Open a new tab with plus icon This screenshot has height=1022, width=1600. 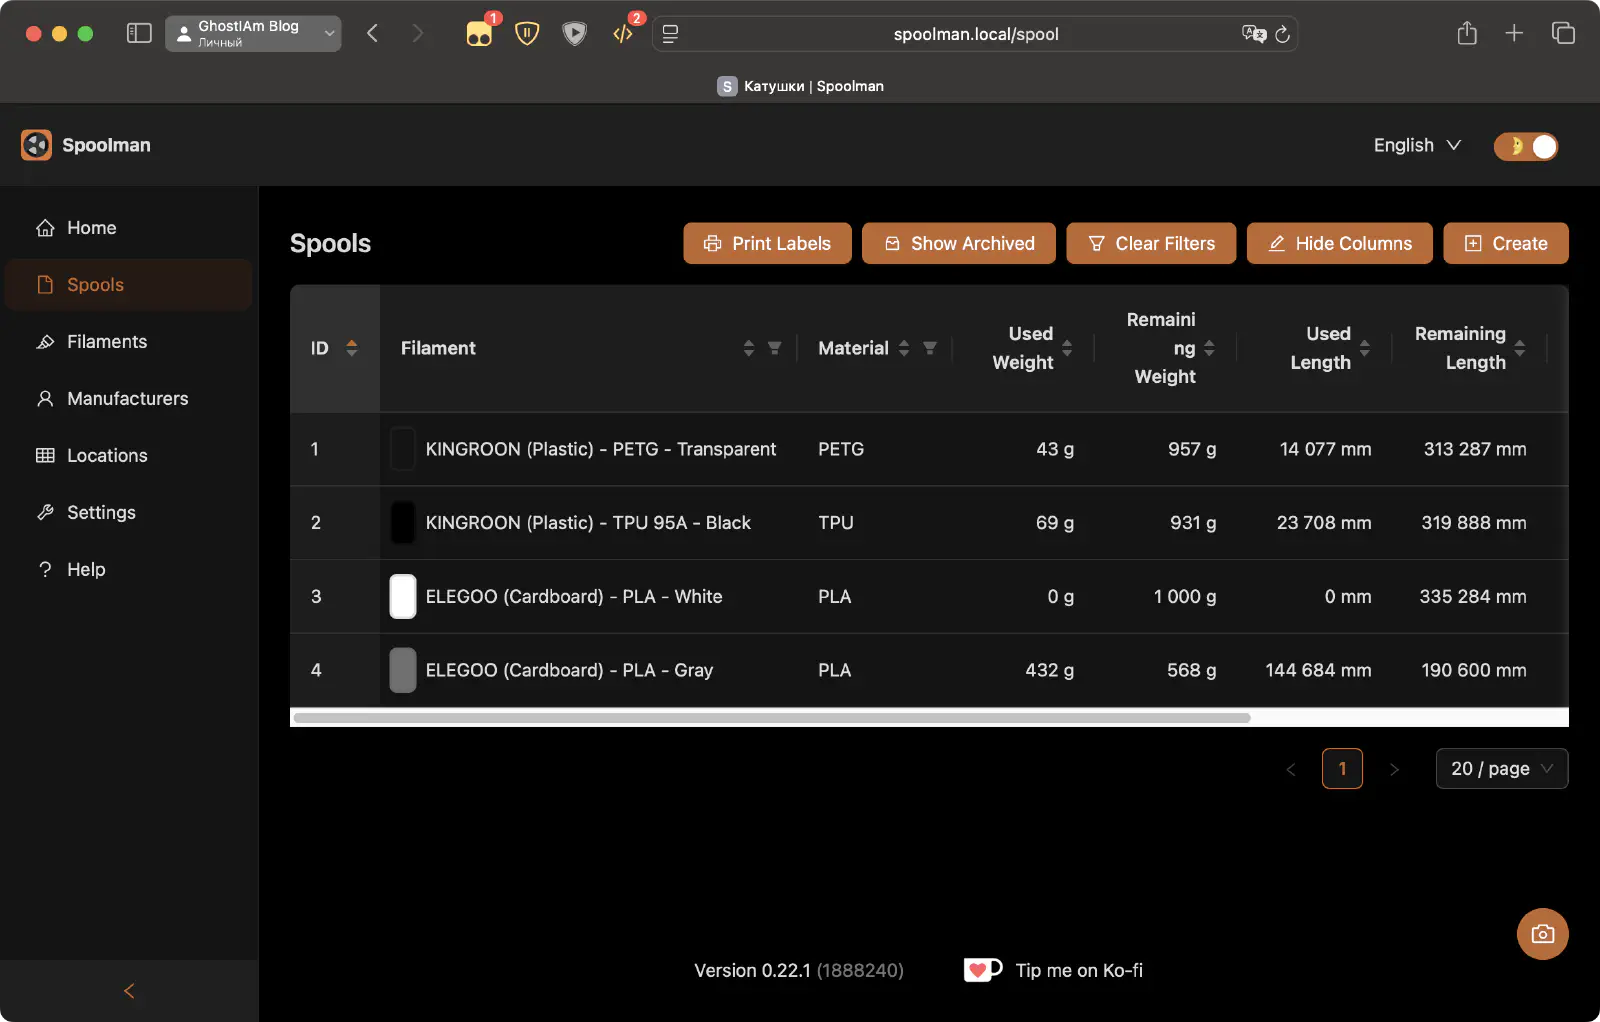[x=1514, y=33]
